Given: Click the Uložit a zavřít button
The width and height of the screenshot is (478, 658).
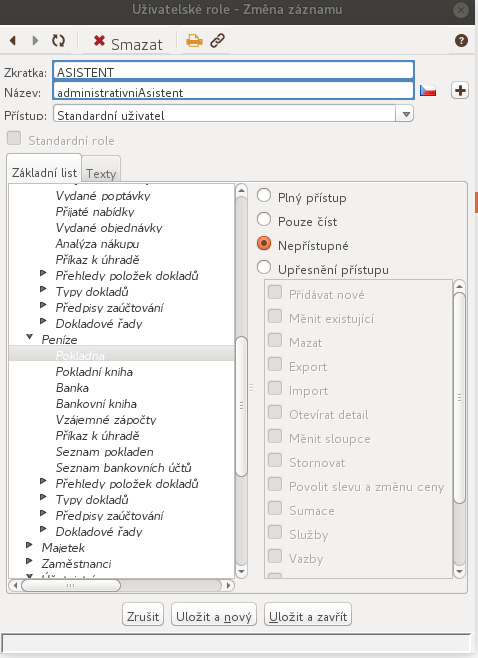Looking at the screenshot, I should [x=308, y=615].
